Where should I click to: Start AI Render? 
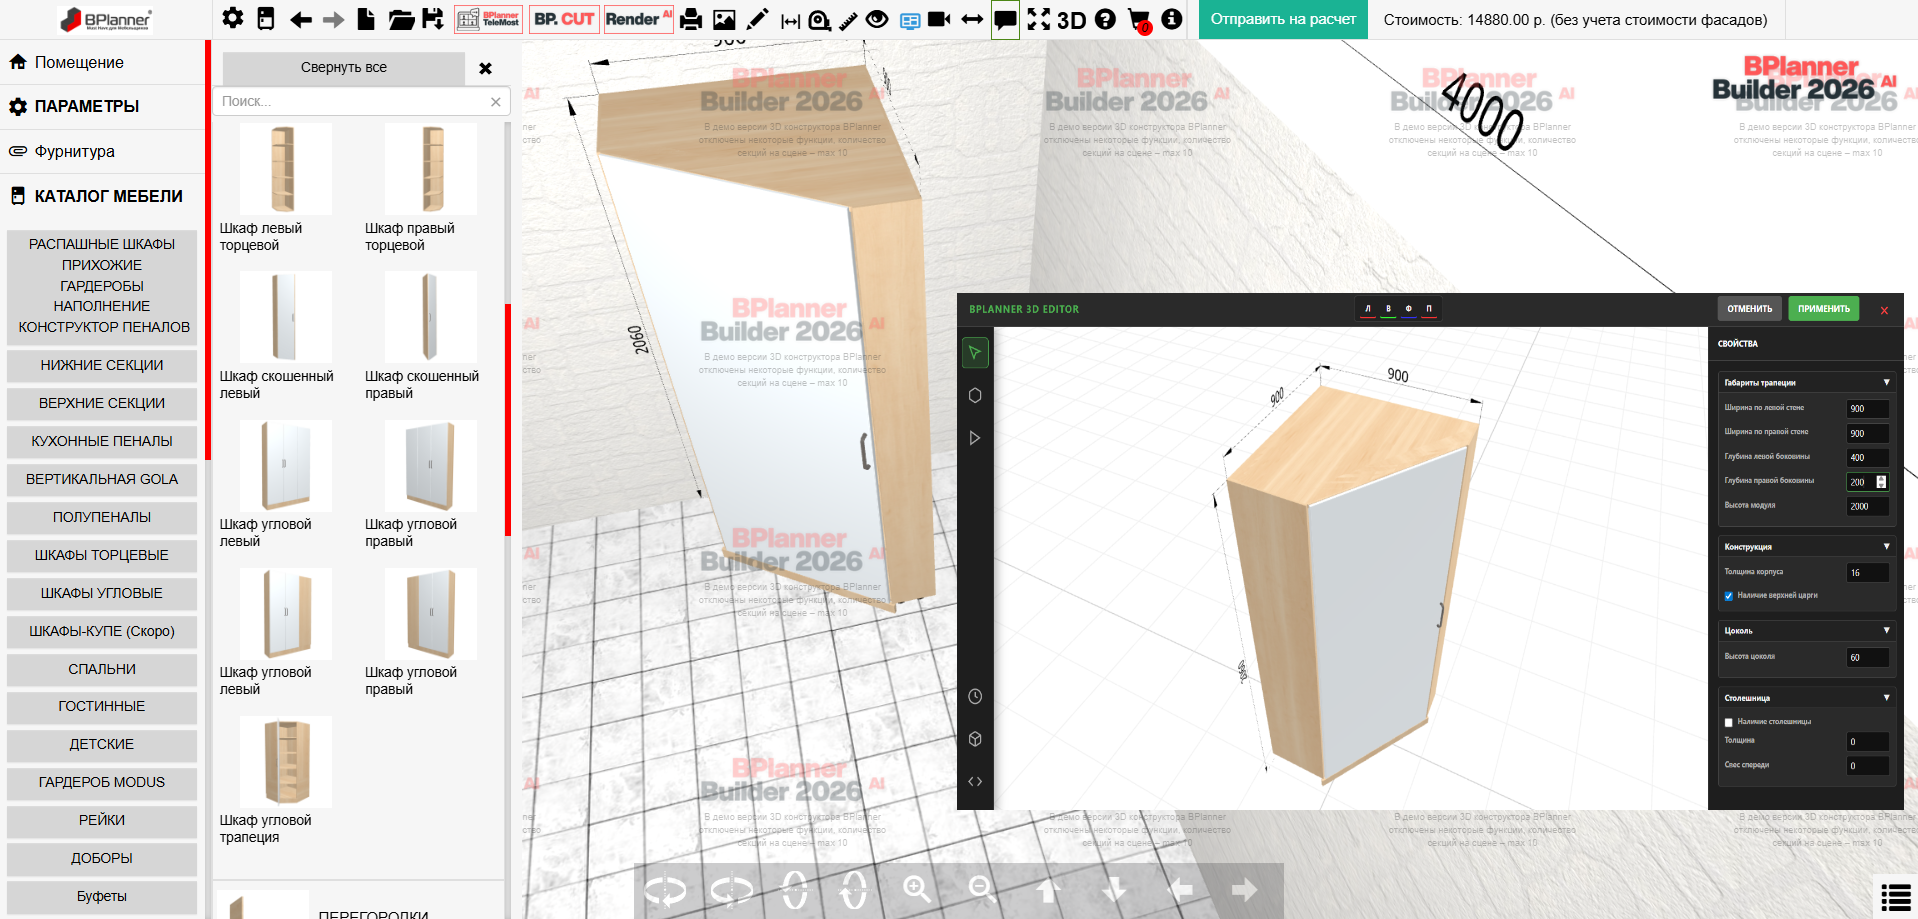click(x=638, y=19)
